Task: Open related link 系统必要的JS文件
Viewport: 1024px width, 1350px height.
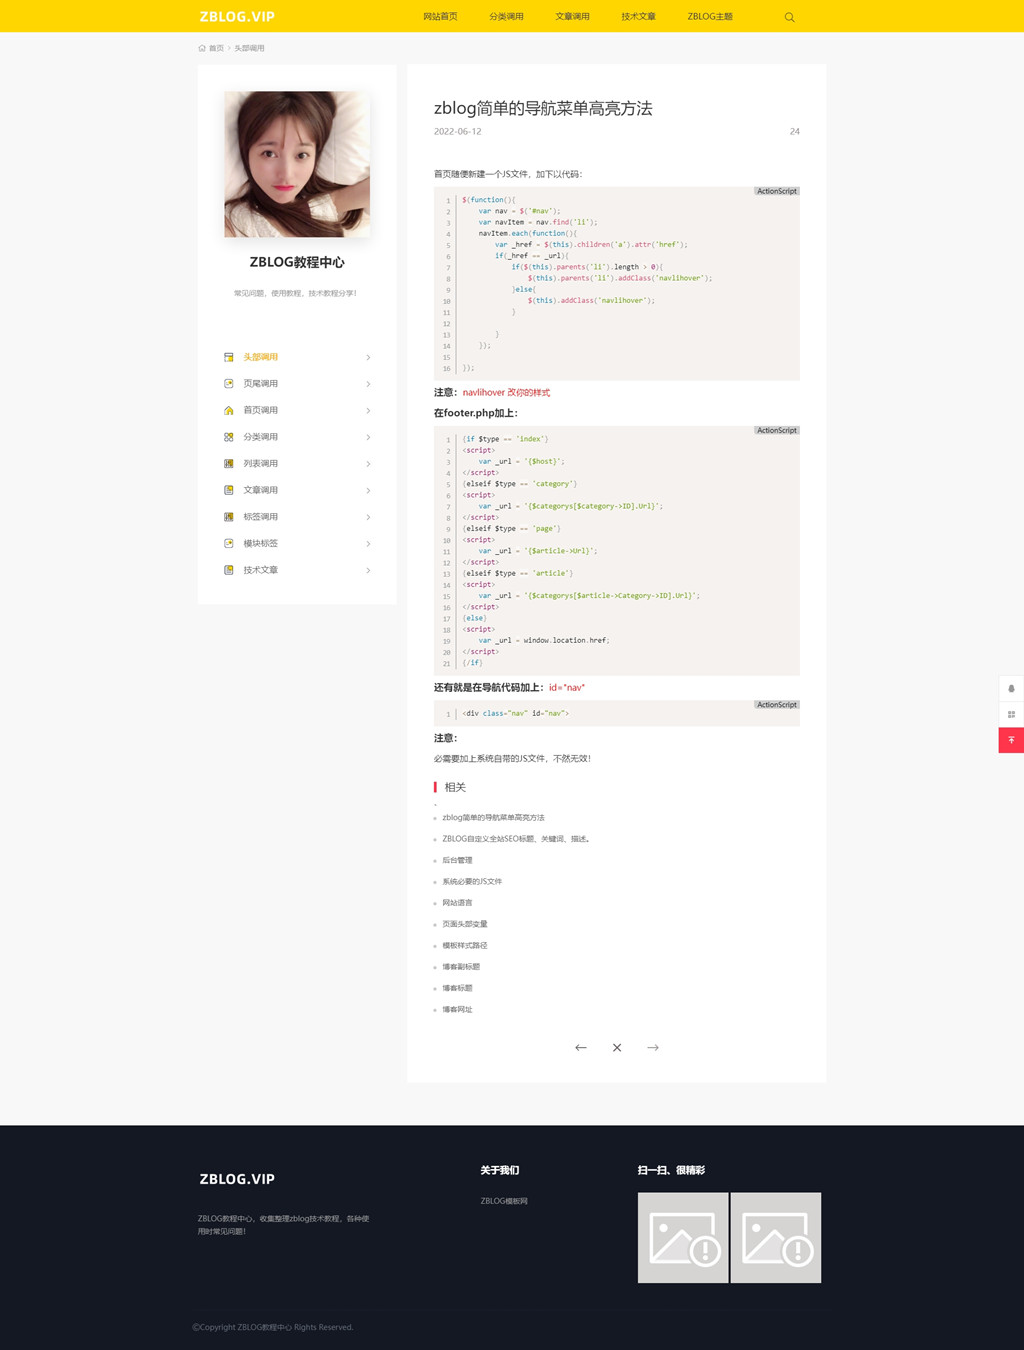Action: tap(472, 882)
